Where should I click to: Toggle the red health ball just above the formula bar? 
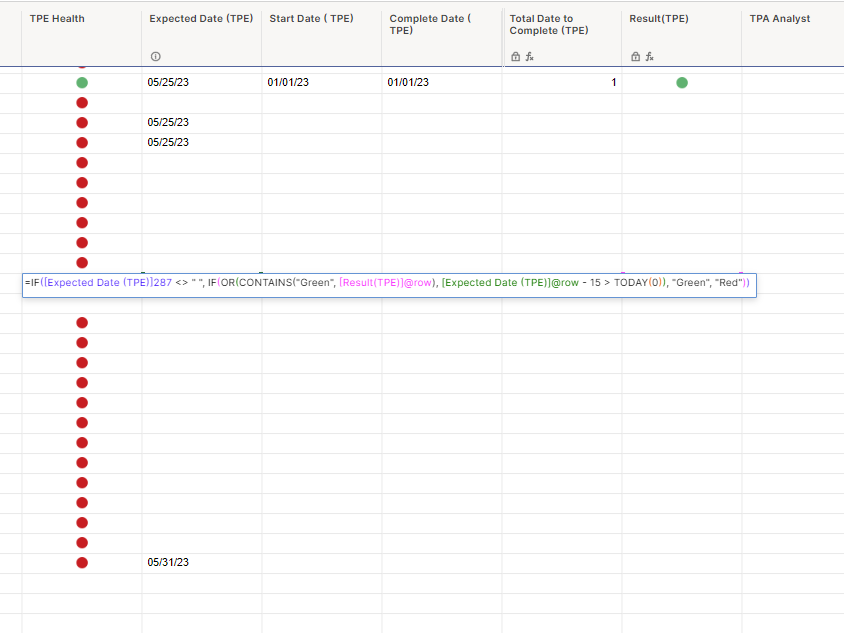[81, 262]
